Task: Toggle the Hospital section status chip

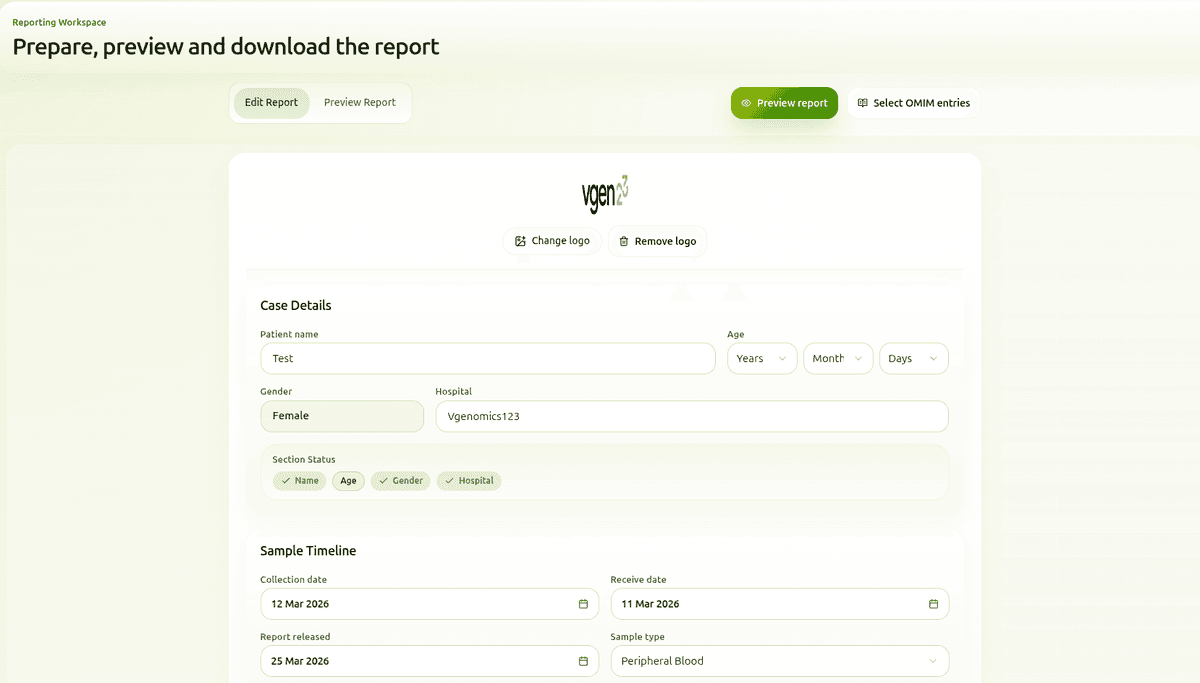Action: coord(469,480)
